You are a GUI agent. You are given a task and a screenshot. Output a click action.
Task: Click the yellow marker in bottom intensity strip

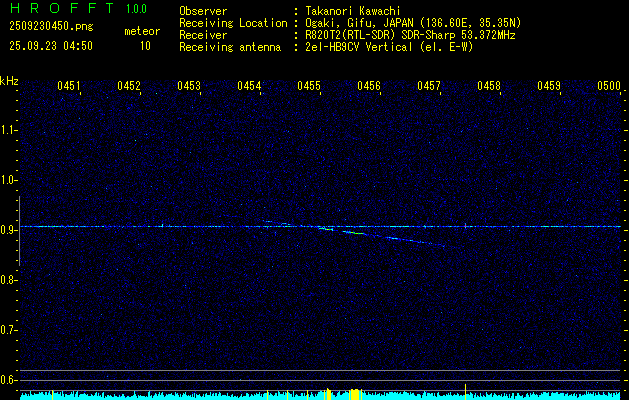coord(355,395)
